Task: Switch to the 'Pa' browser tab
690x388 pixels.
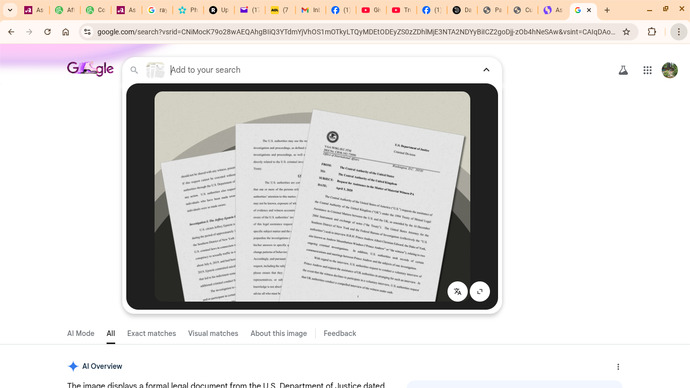Action: pyautogui.click(x=492, y=10)
